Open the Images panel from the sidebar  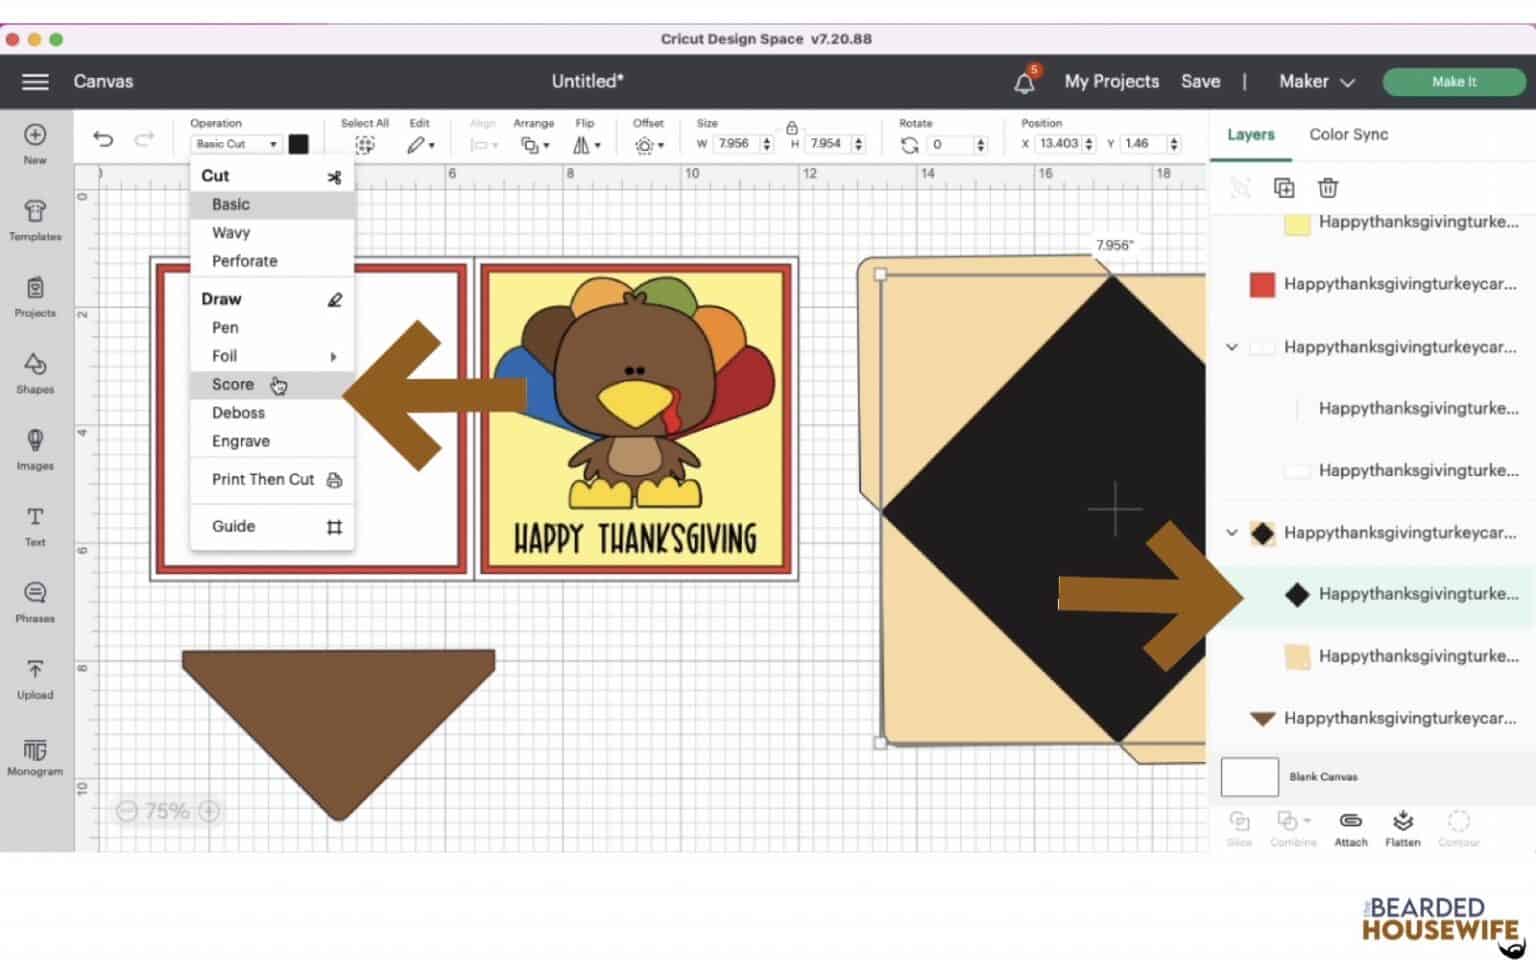[35, 446]
